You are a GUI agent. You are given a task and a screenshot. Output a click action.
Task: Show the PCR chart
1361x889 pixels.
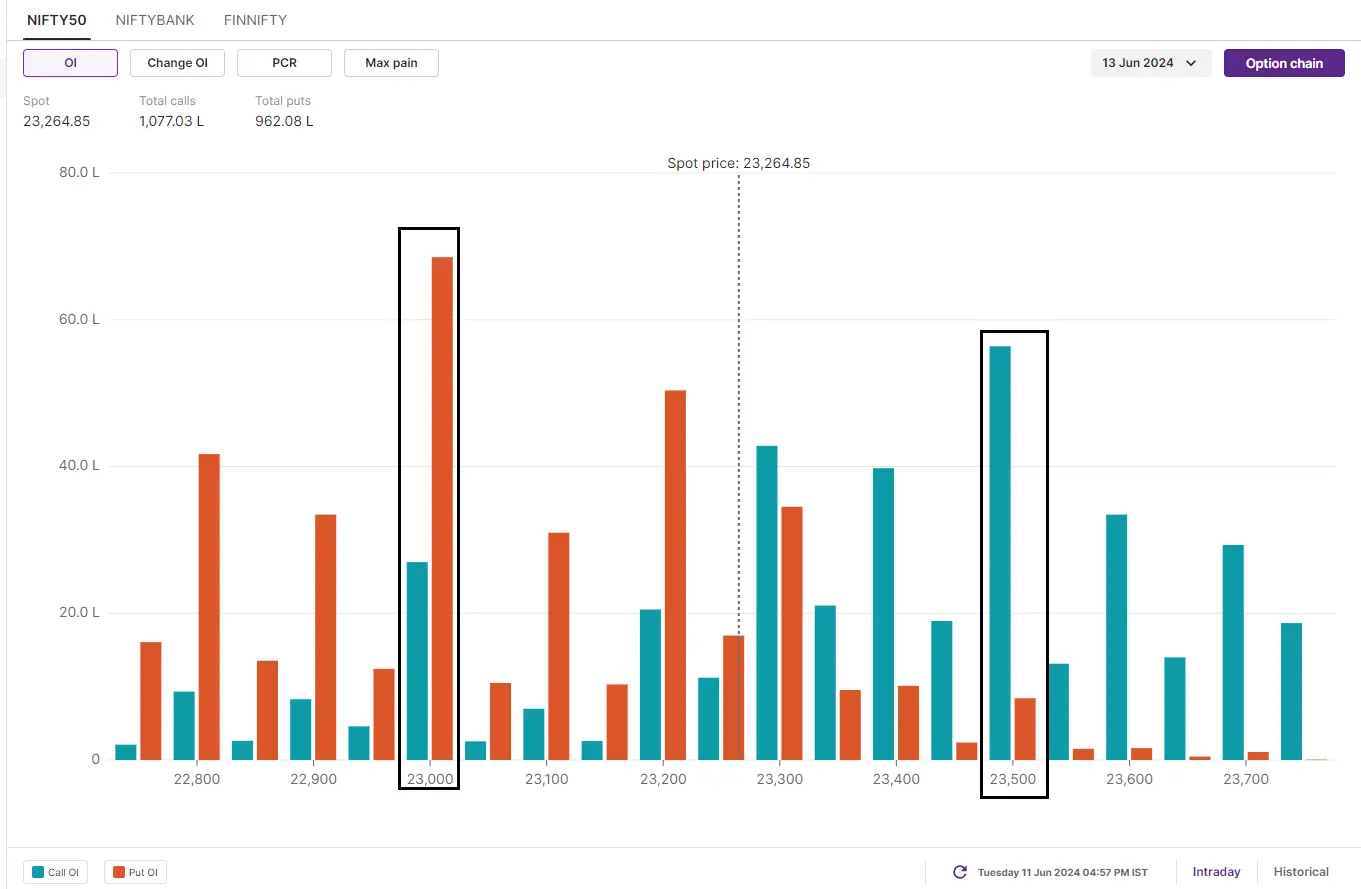point(284,63)
